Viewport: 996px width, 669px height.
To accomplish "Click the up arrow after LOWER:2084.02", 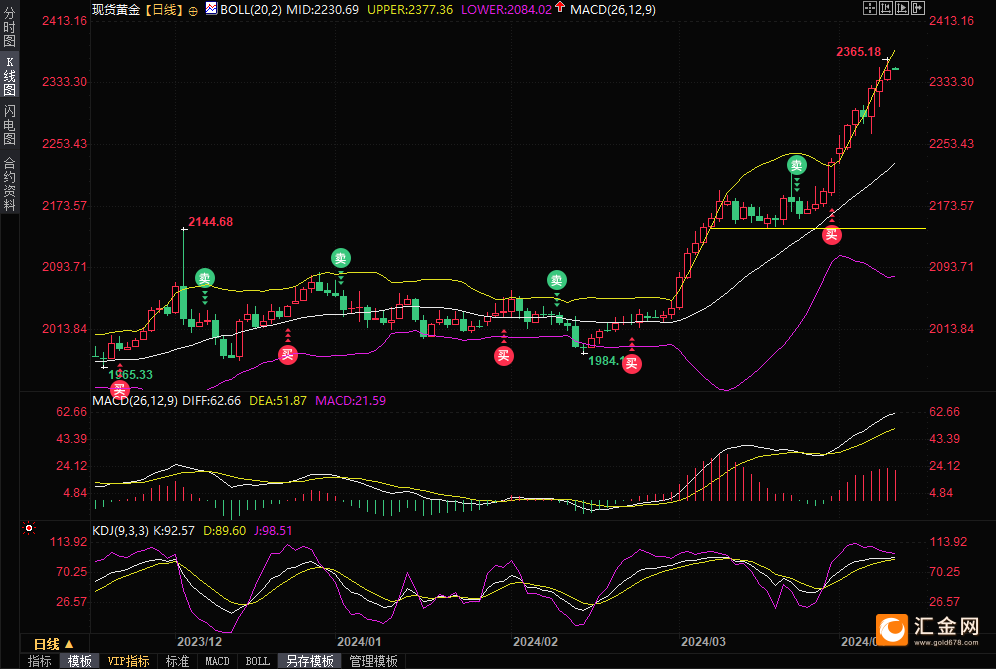I will pyautogui.click(x=561, y=8).
